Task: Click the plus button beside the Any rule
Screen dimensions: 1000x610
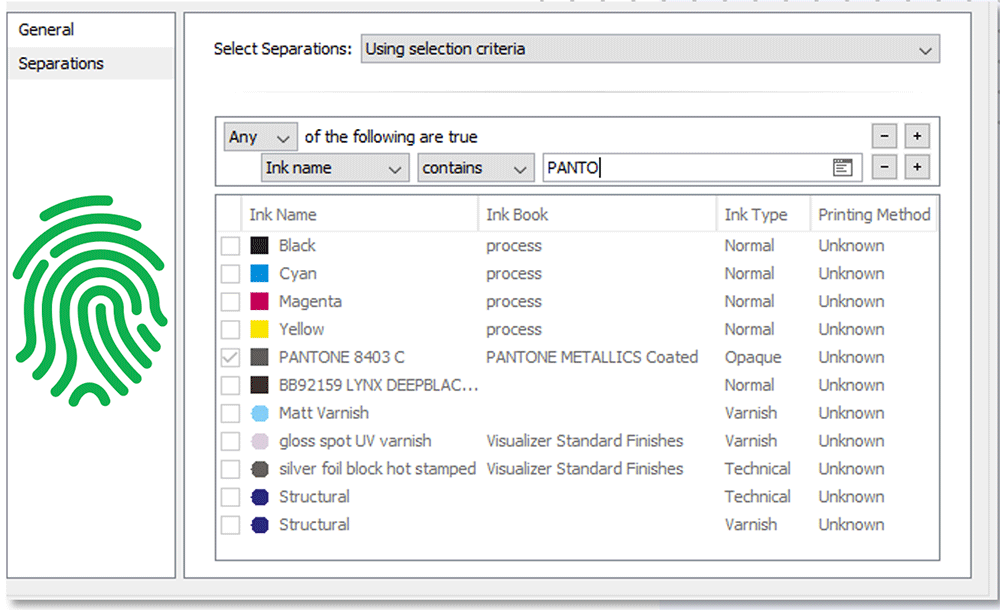Action: [x=916, y=137]
